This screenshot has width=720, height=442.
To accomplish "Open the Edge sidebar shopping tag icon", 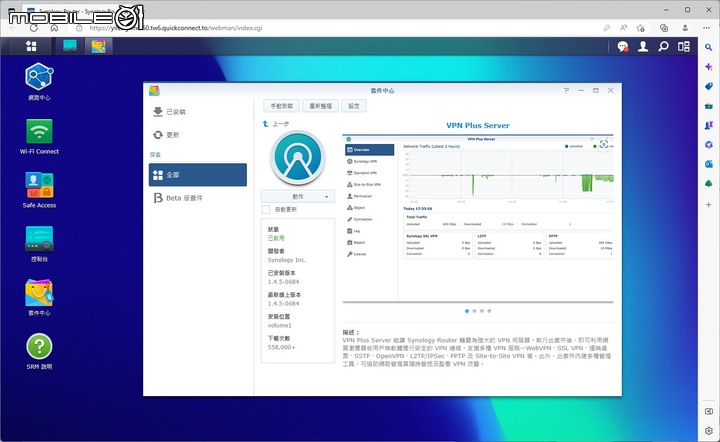I will click(x=709, y=86).
